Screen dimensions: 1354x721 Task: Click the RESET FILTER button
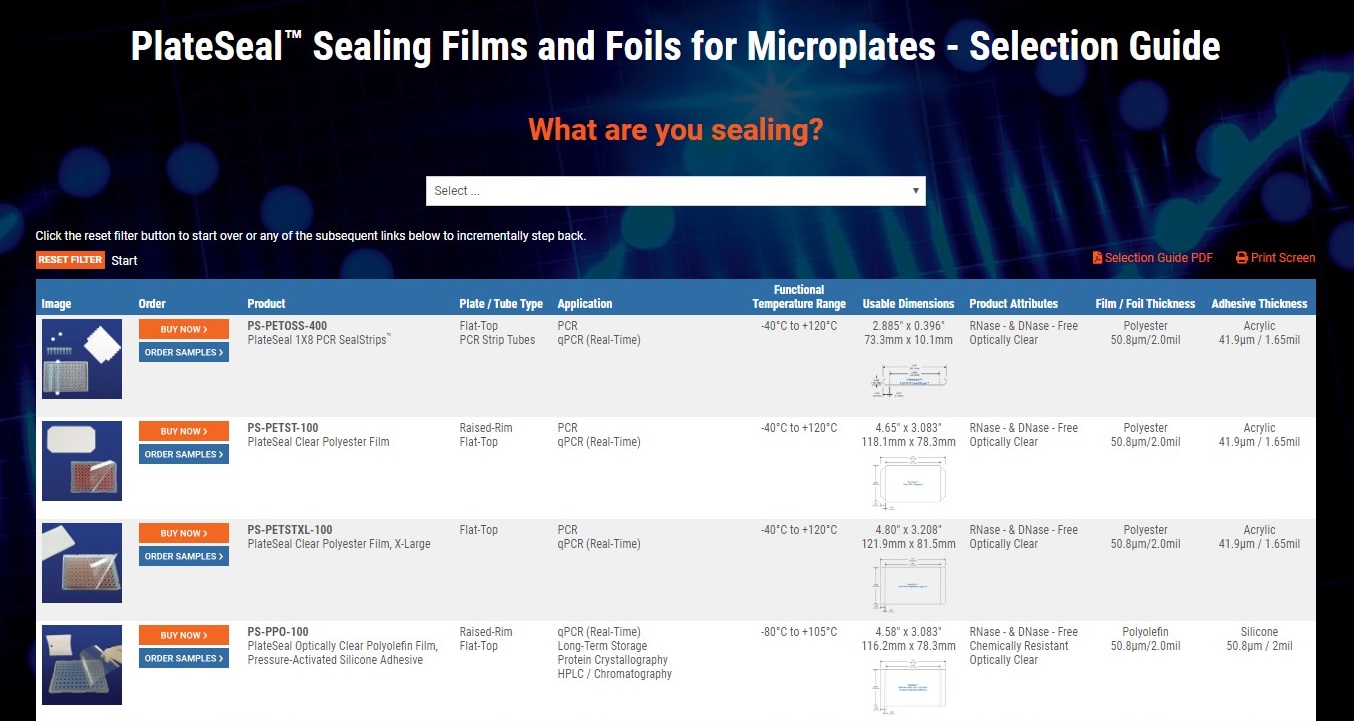coord(71,260)
